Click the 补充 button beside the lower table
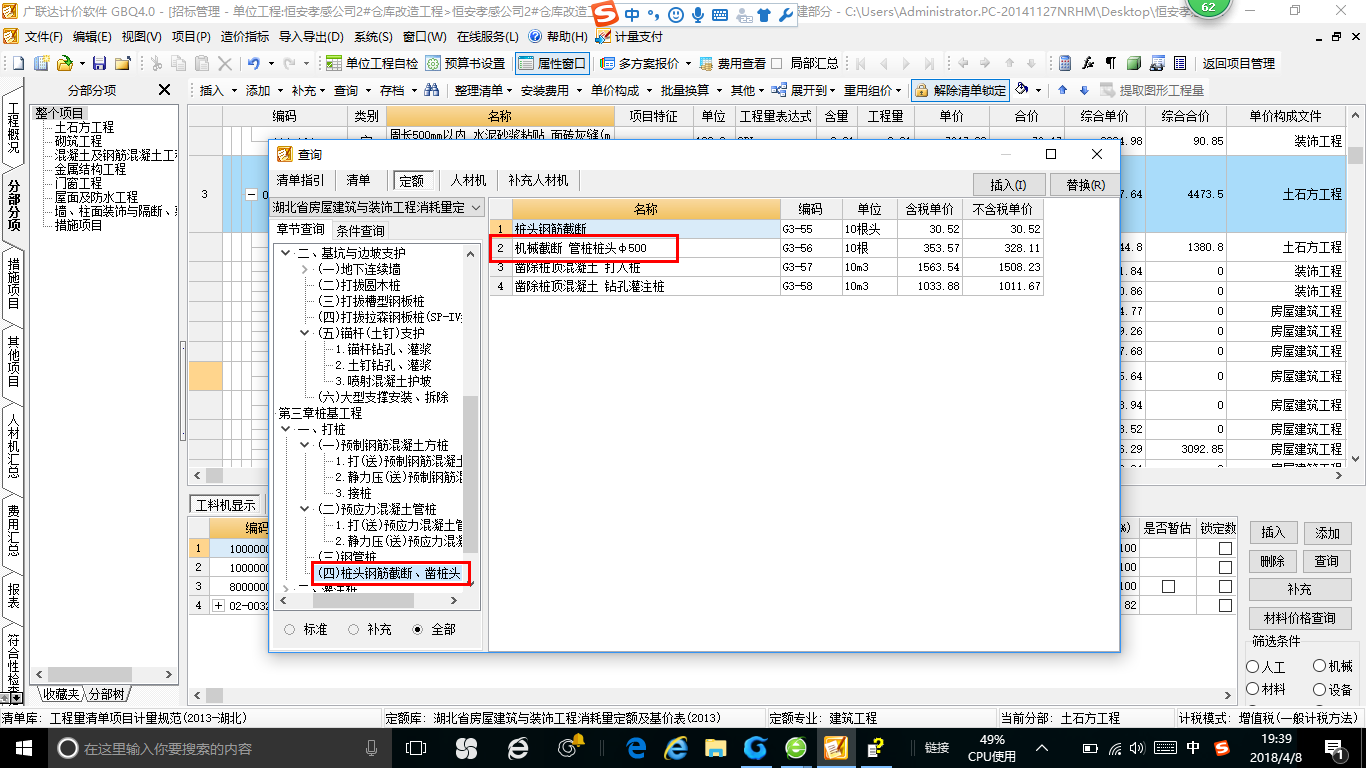 1299,589
